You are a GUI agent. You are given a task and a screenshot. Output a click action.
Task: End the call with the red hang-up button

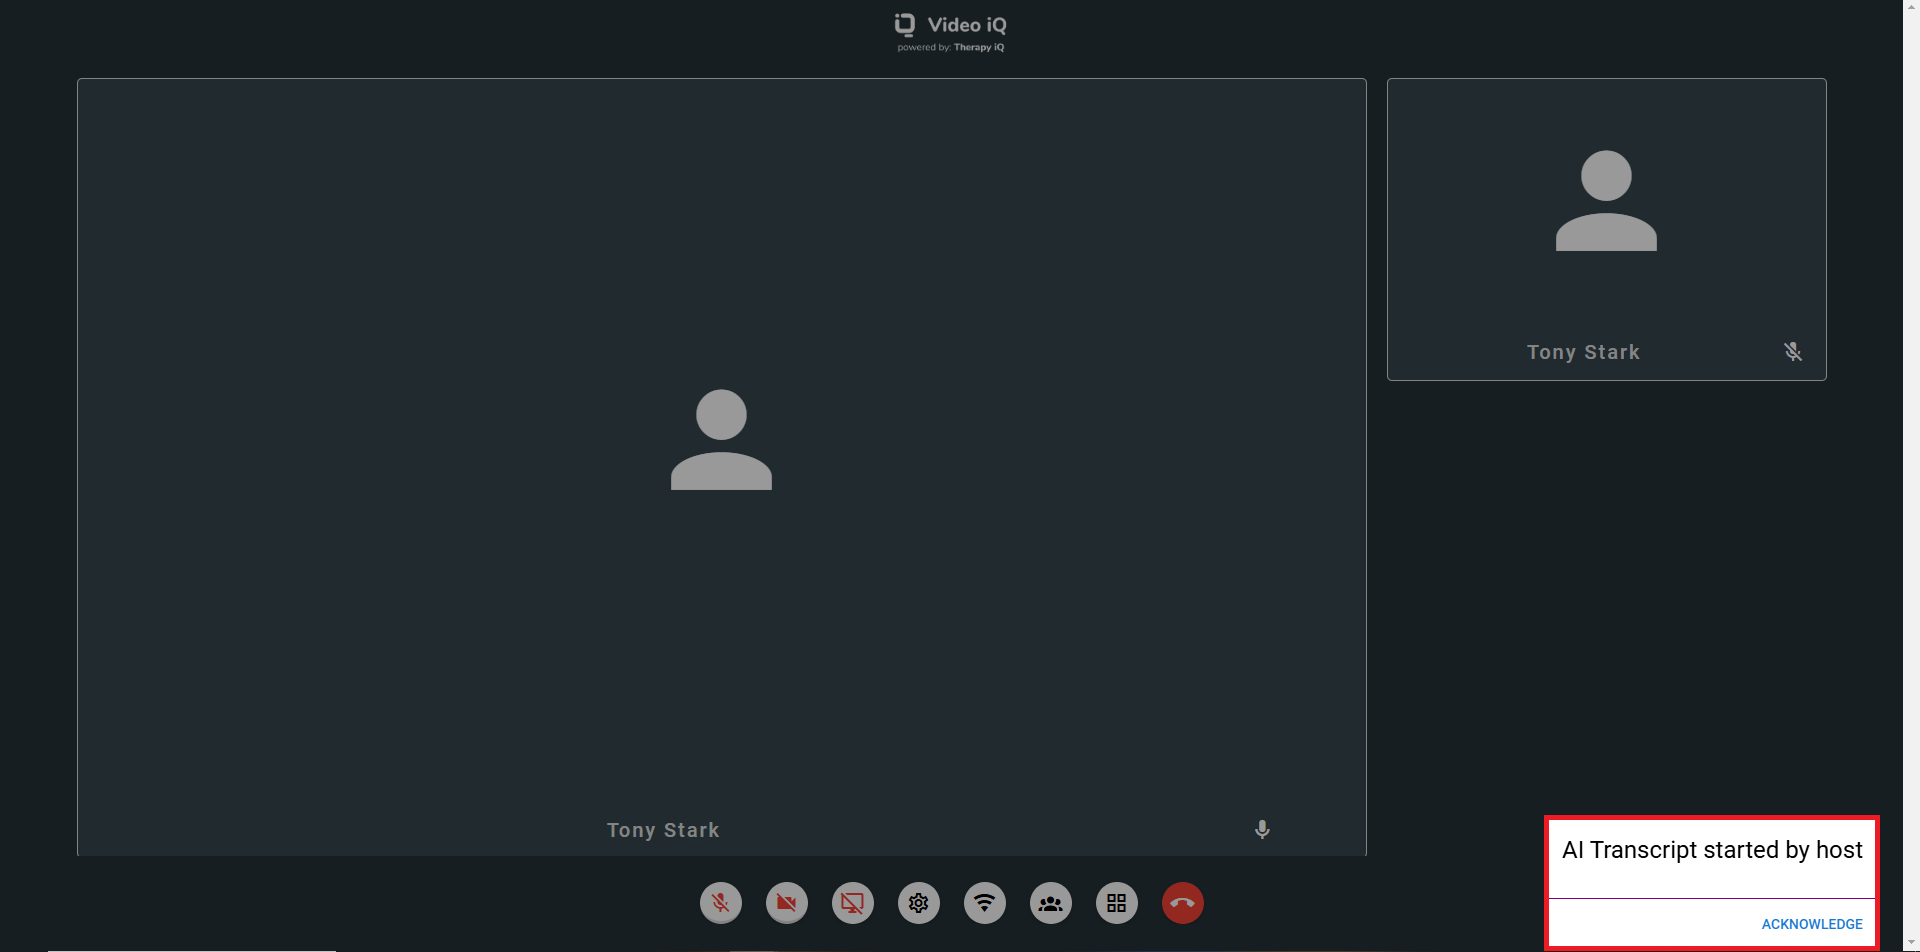point(1183,903)
